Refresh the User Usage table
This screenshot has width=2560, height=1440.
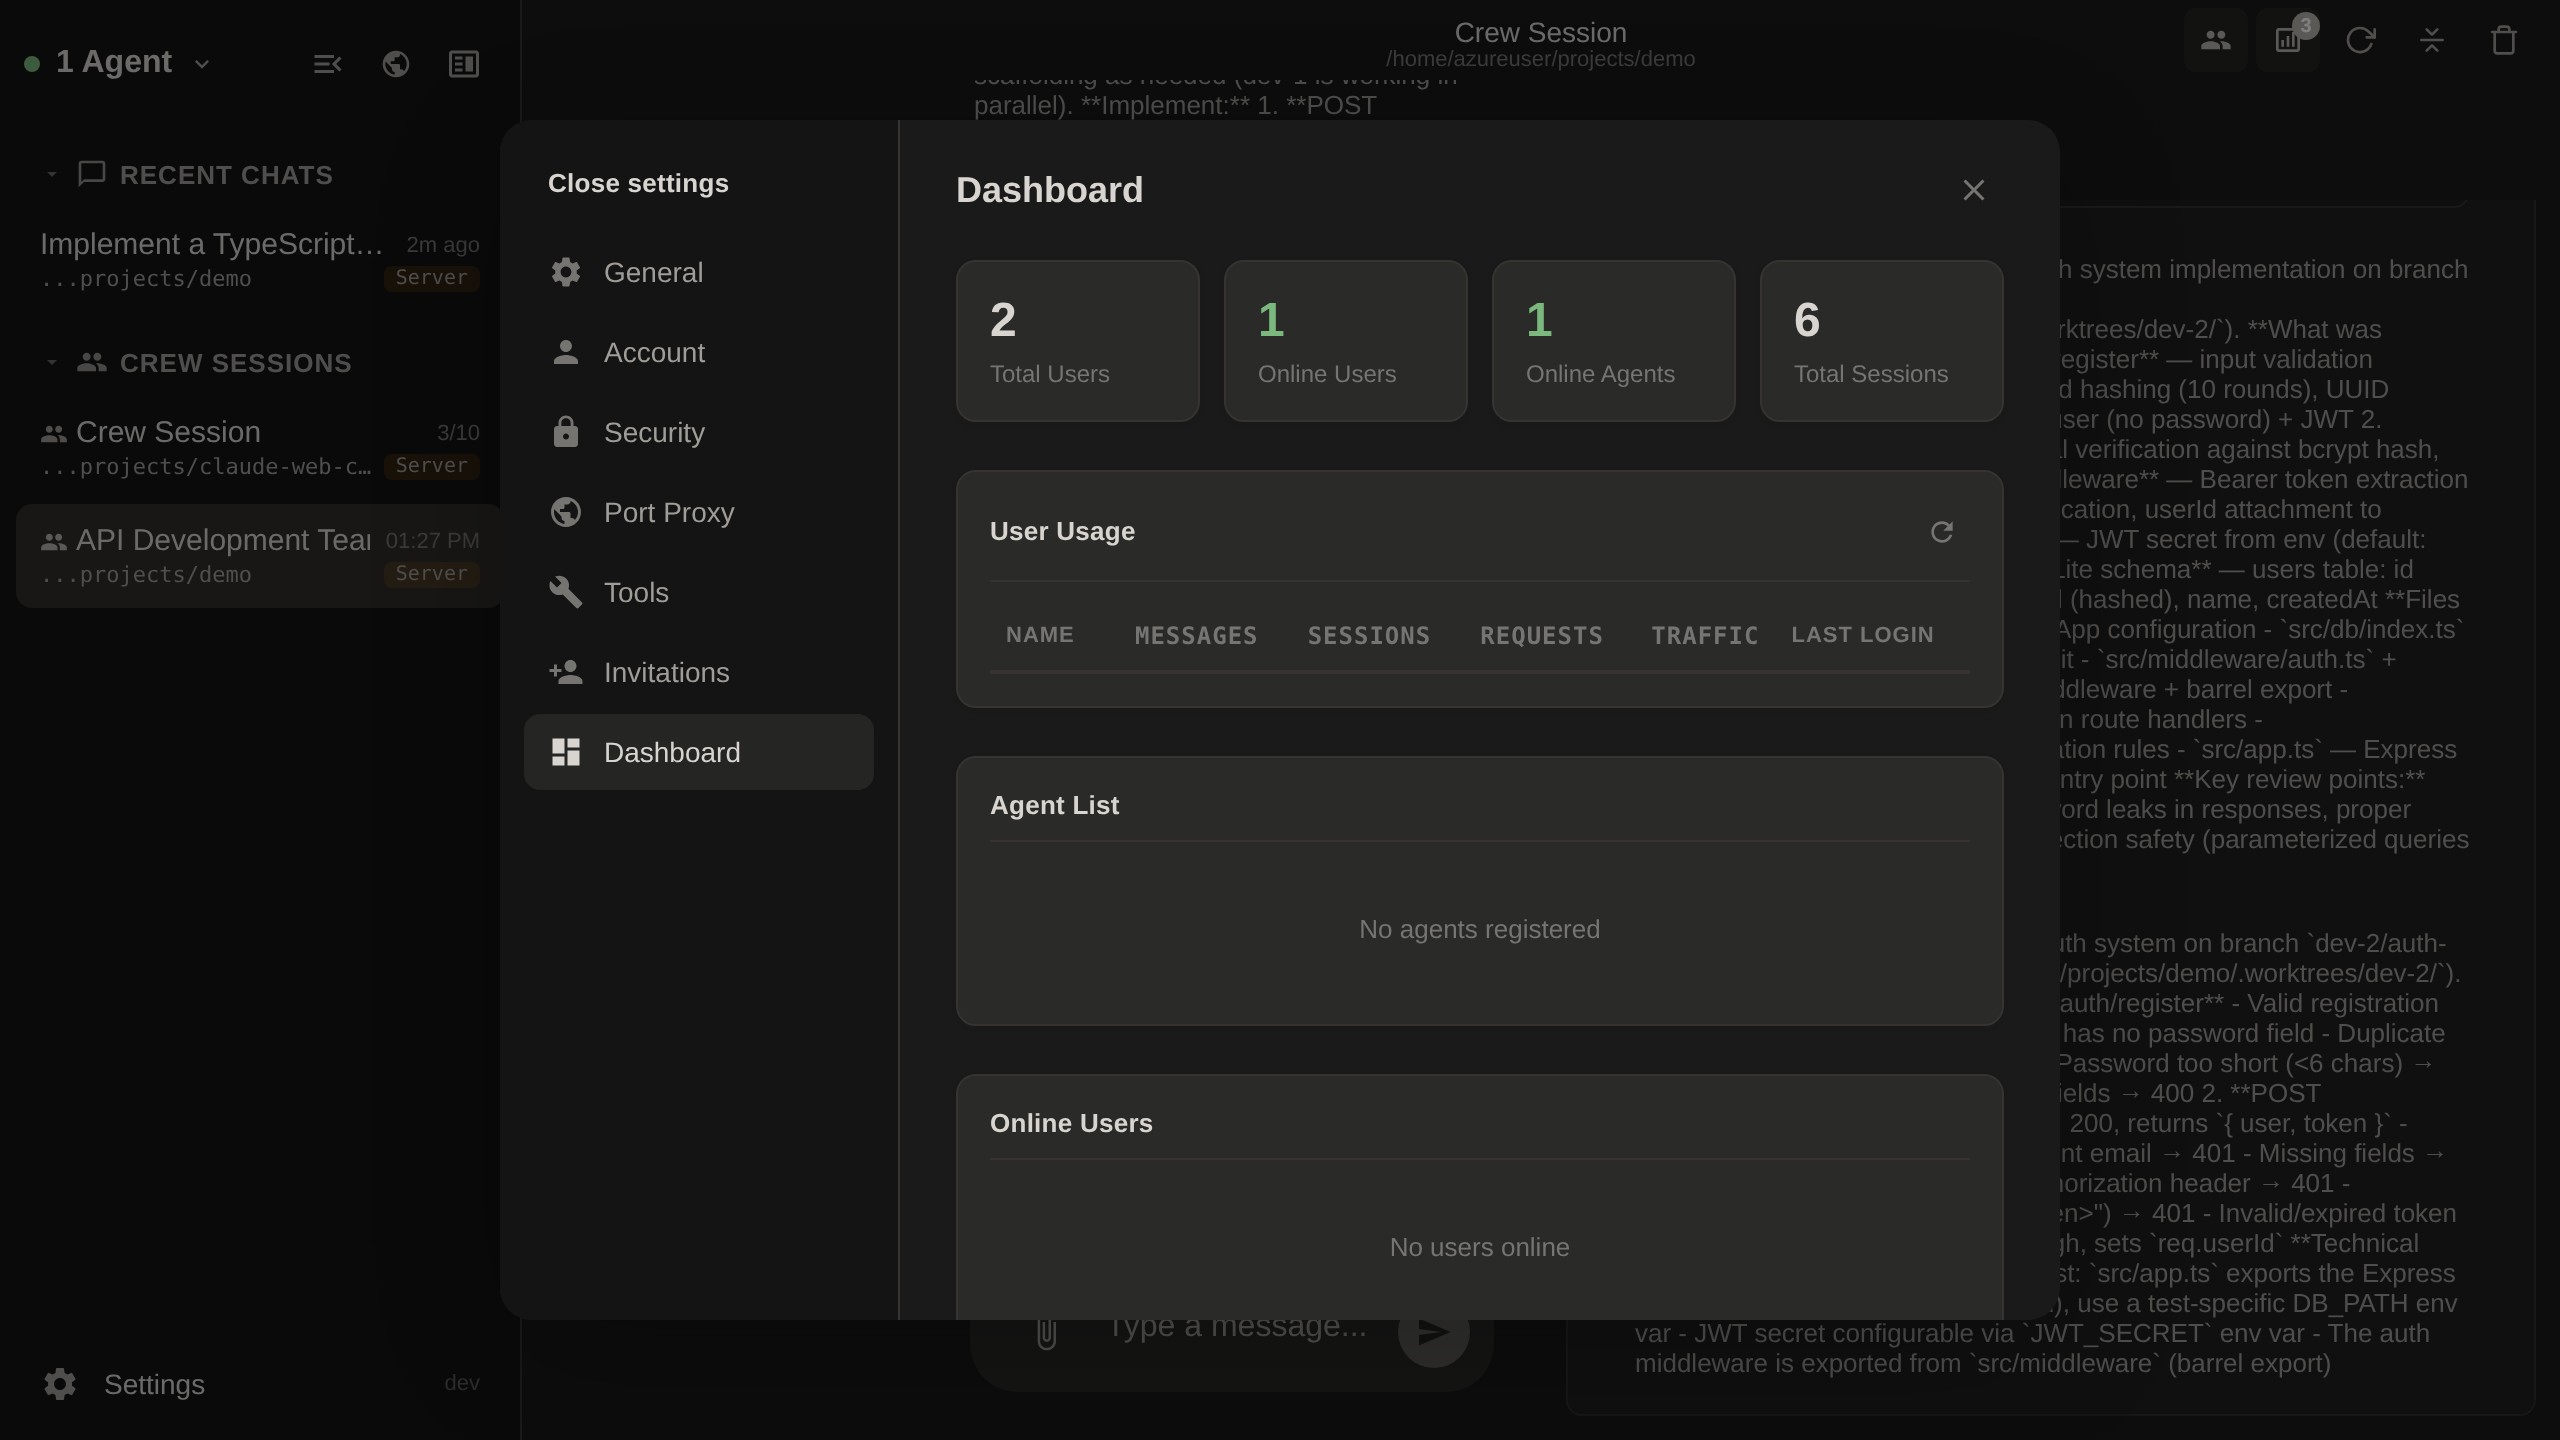(x=1941, y=532)
